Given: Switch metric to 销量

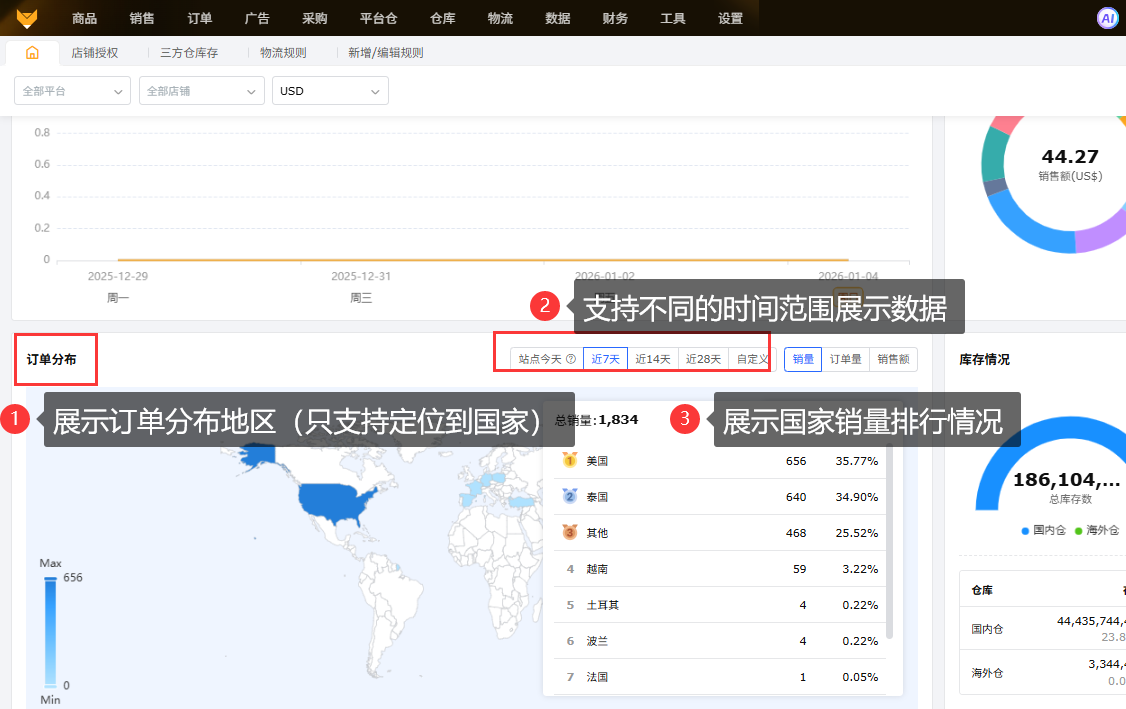Looking at the screenshot, I should pos(803,359).
